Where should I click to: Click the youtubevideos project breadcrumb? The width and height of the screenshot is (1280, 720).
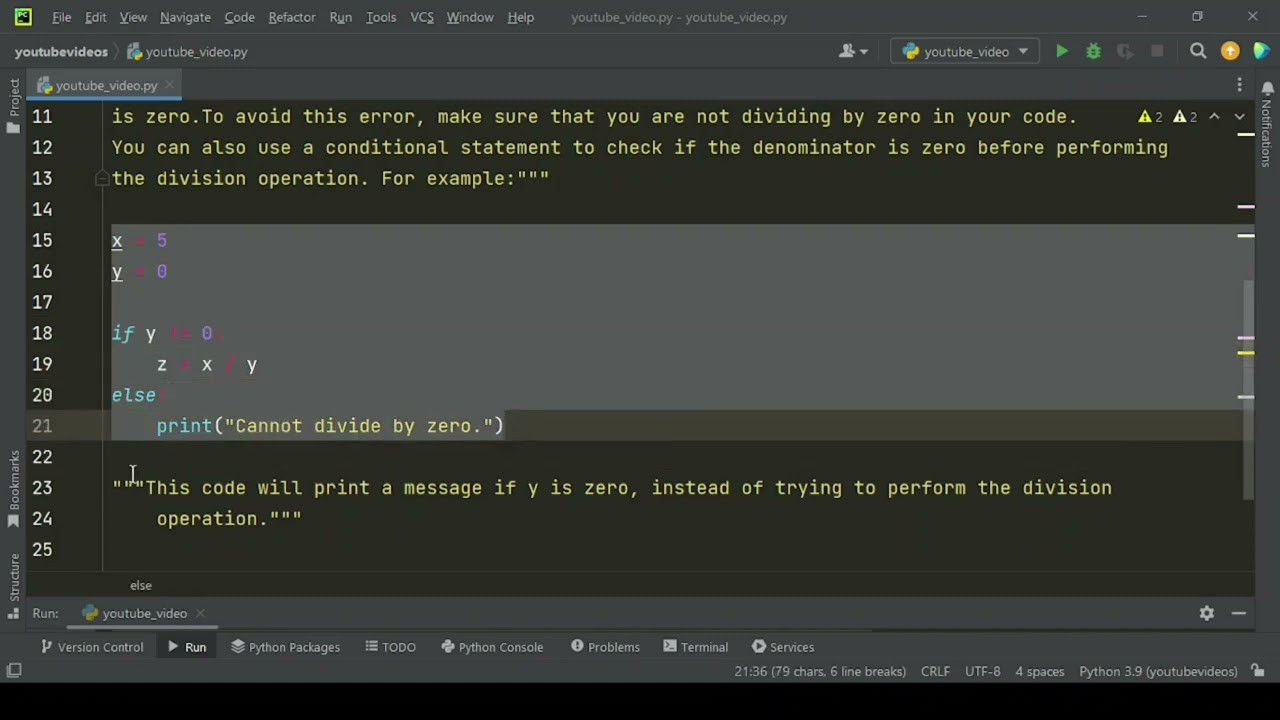point(61,51)
